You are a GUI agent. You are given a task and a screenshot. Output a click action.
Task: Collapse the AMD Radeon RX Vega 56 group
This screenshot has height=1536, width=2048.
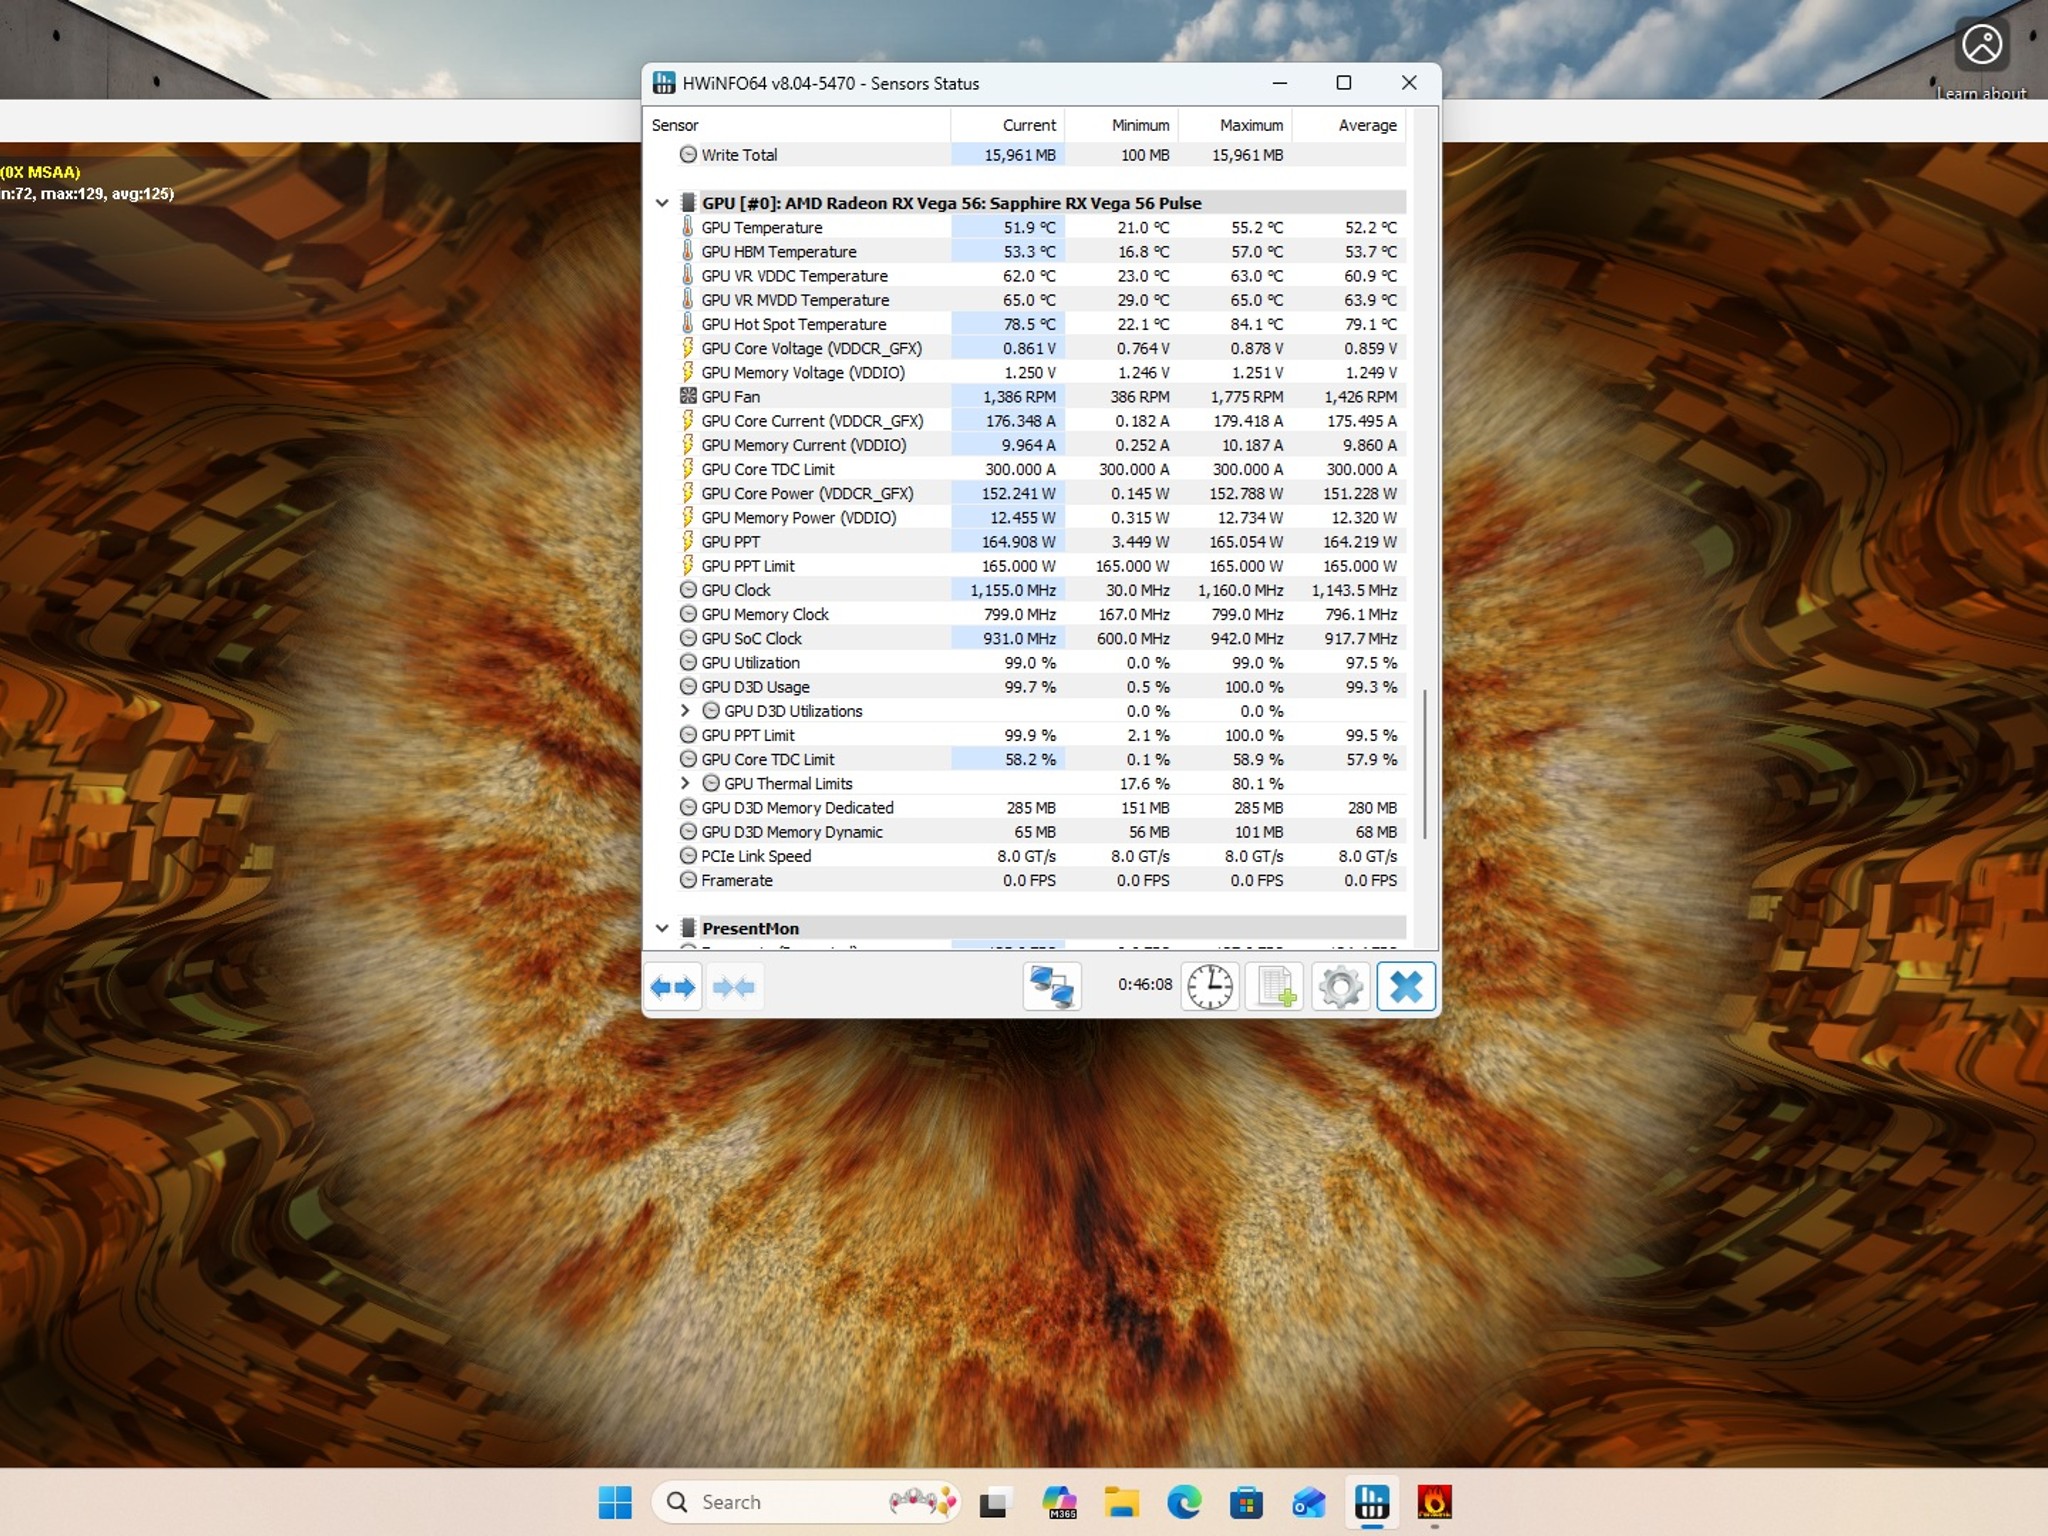pyautogui.click(x=662, y=203)
